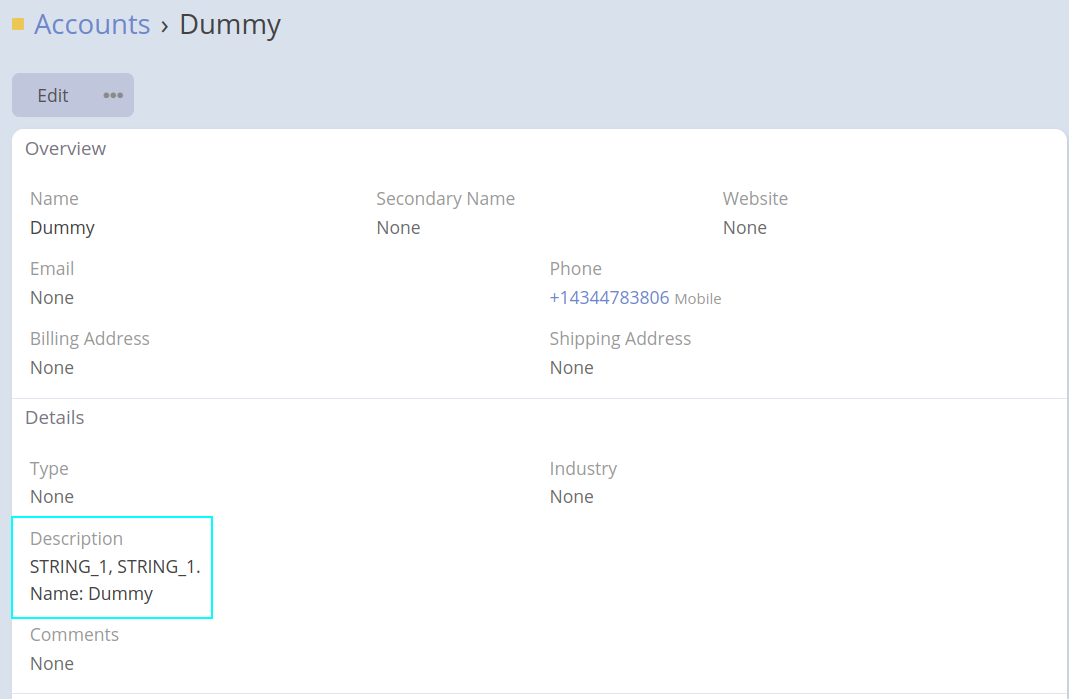Click the 'Name: Dummy' description line
The width and height of the screenshot is (1069, 699).
coord(91,594)
